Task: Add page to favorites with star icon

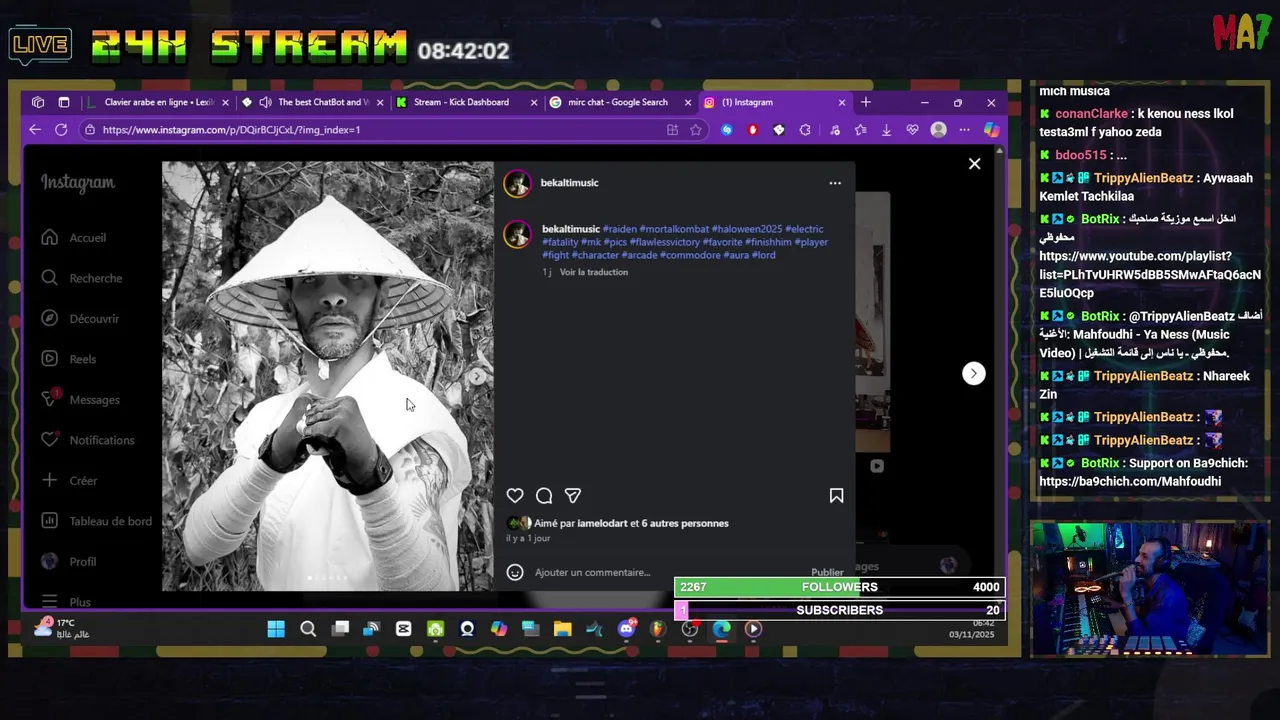Action: (696, 130)
